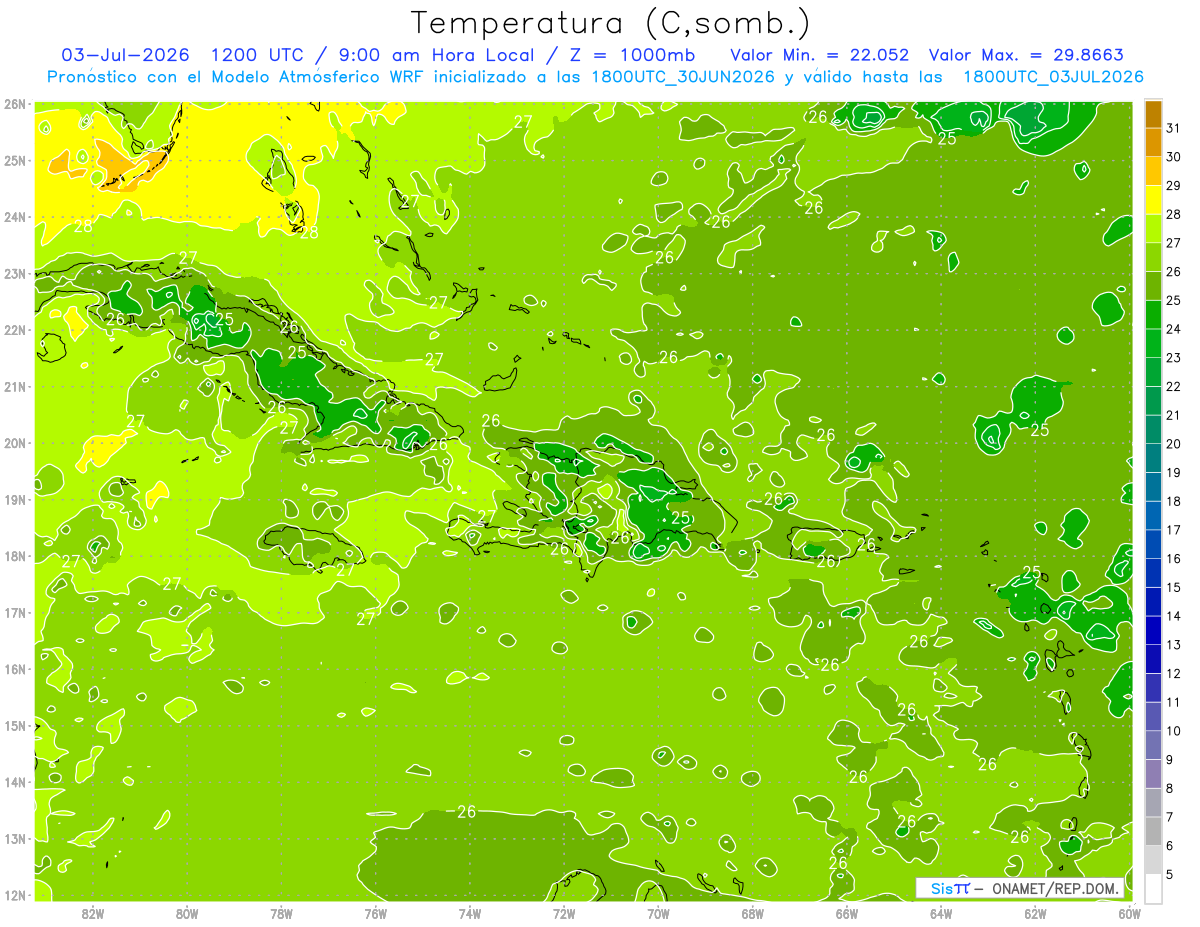
Task: Click the 74W longitude axis label
Action: pos(470,913)
